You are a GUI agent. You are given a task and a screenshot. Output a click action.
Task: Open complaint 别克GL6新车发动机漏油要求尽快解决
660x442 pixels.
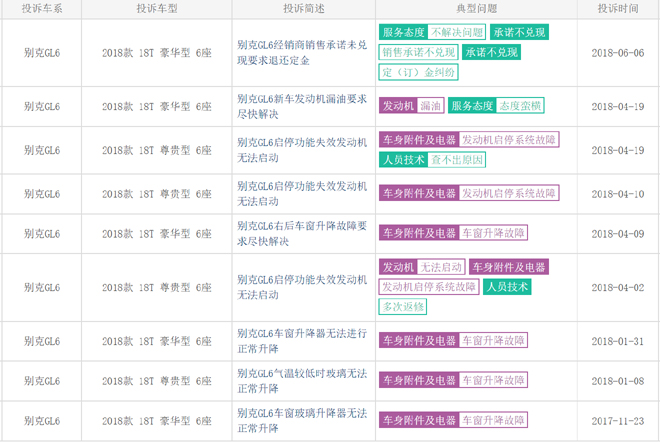pyautogui.click(x=302, y=107)
